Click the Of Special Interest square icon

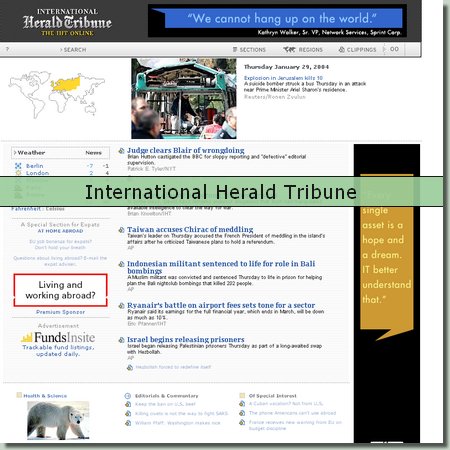242,395
